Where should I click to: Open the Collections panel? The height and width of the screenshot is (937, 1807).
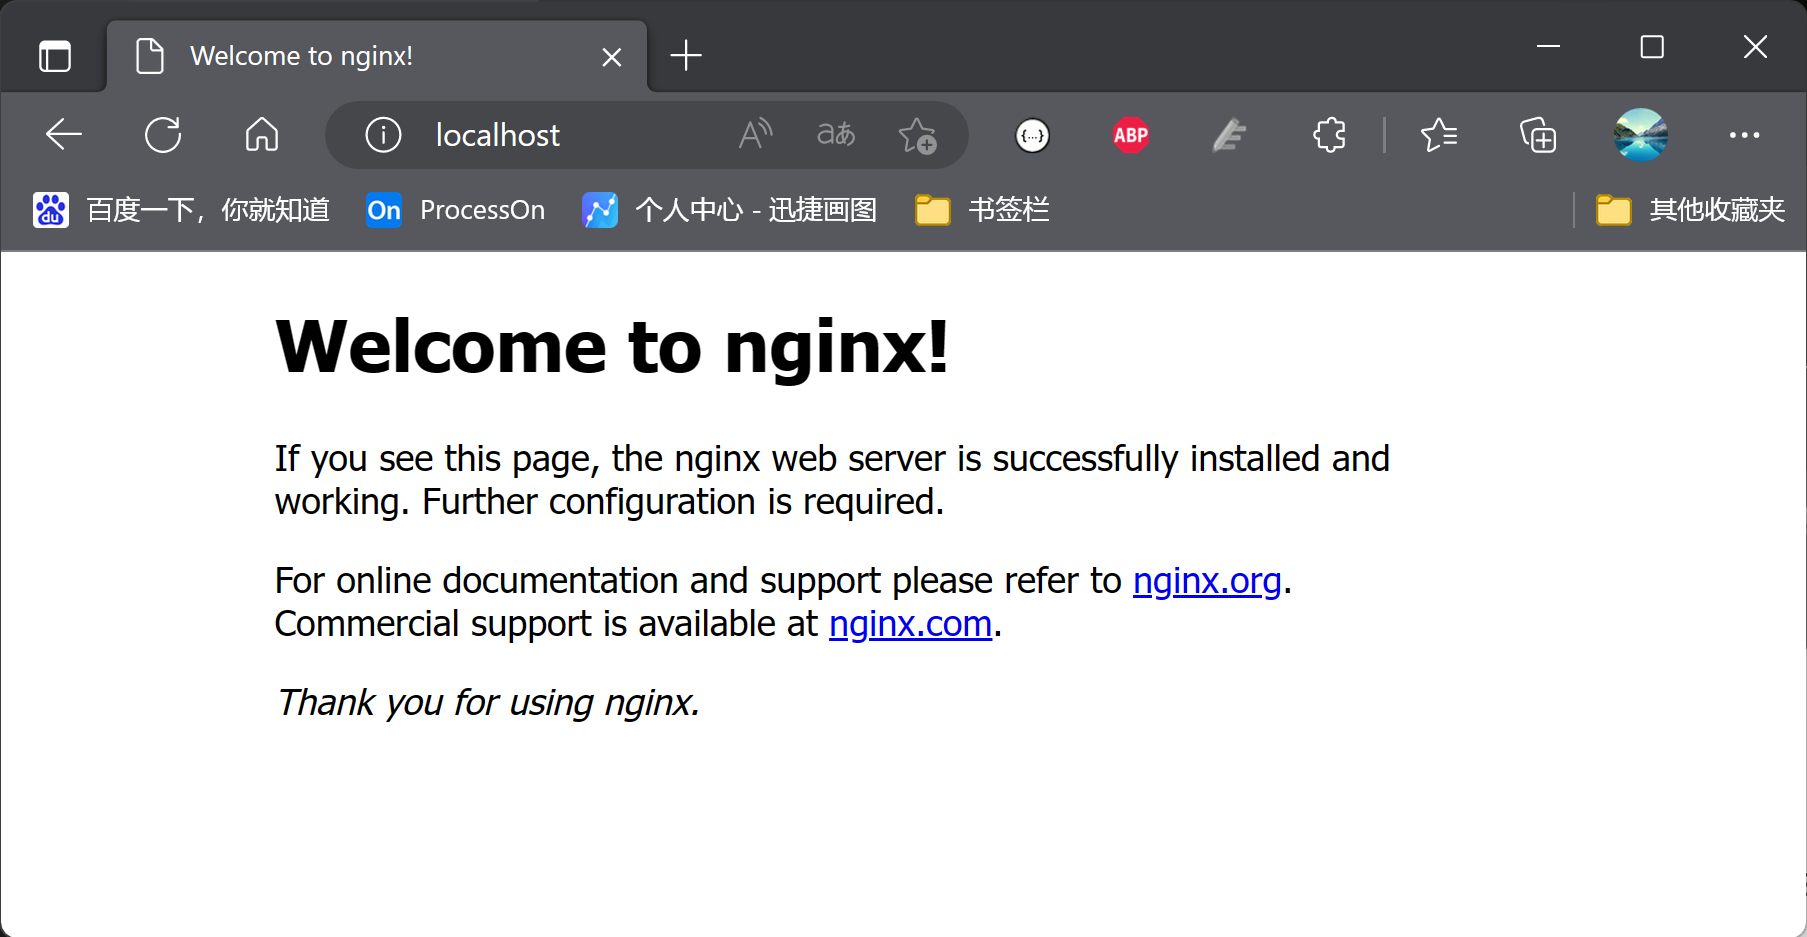pyautogui.click(x=1537, y=135)
